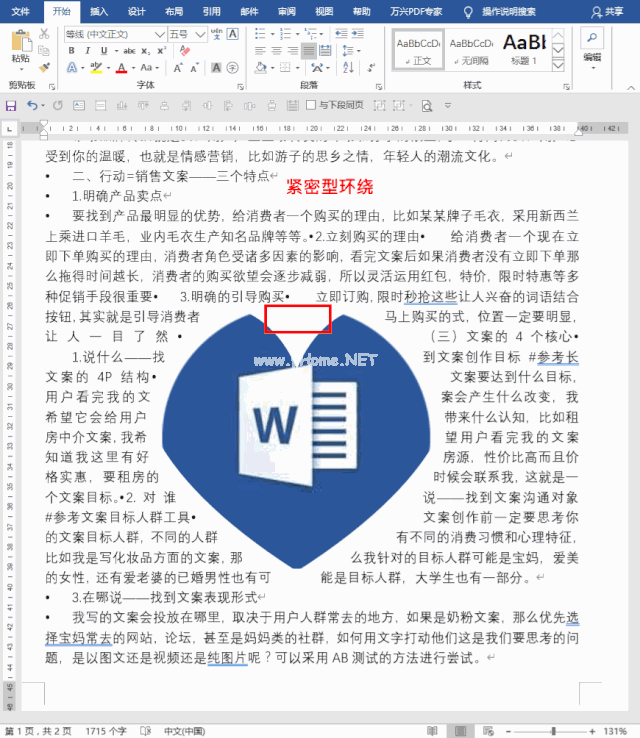Switch to the 视图 ribbon tab
The width and height of the screenshot is (640, 738).
(x=324, y=12)
